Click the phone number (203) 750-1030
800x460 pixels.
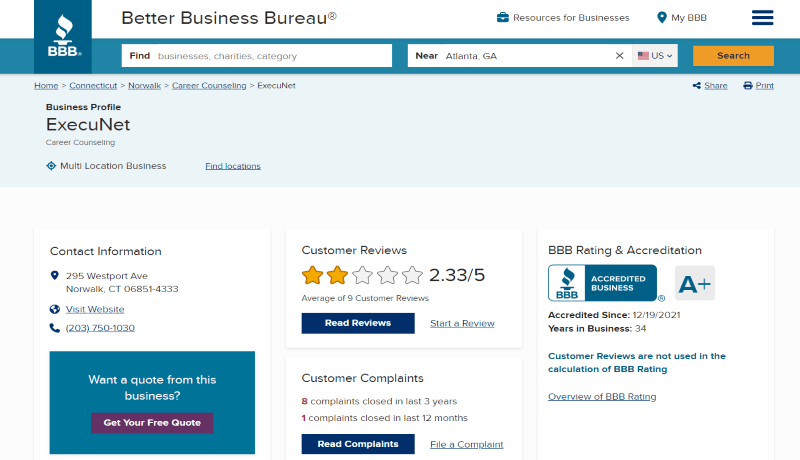pyautogui.click(x=100, y=328)
